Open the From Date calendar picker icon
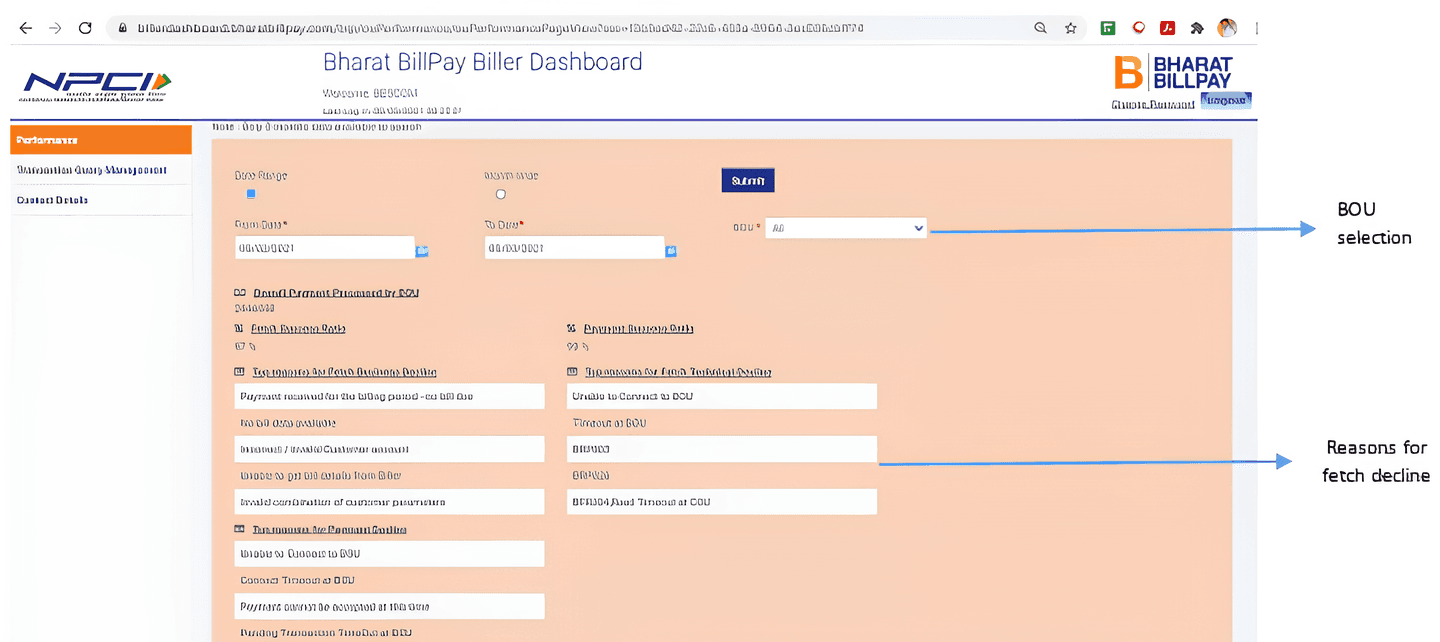The width and height of the screenshot is (1440, 642). (x=422, y=250)
